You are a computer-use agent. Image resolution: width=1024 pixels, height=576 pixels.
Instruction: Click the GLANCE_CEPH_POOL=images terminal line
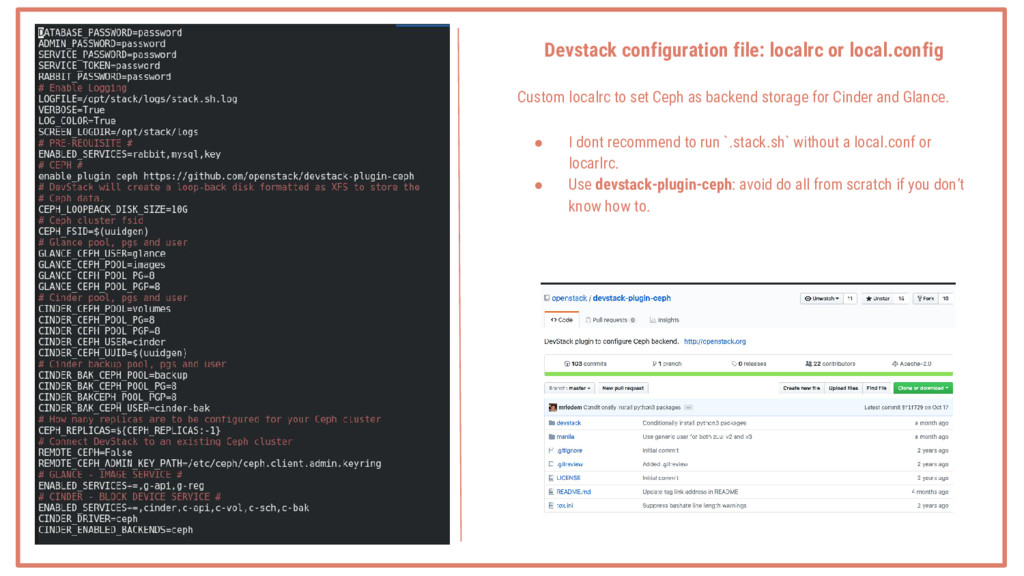102,265
